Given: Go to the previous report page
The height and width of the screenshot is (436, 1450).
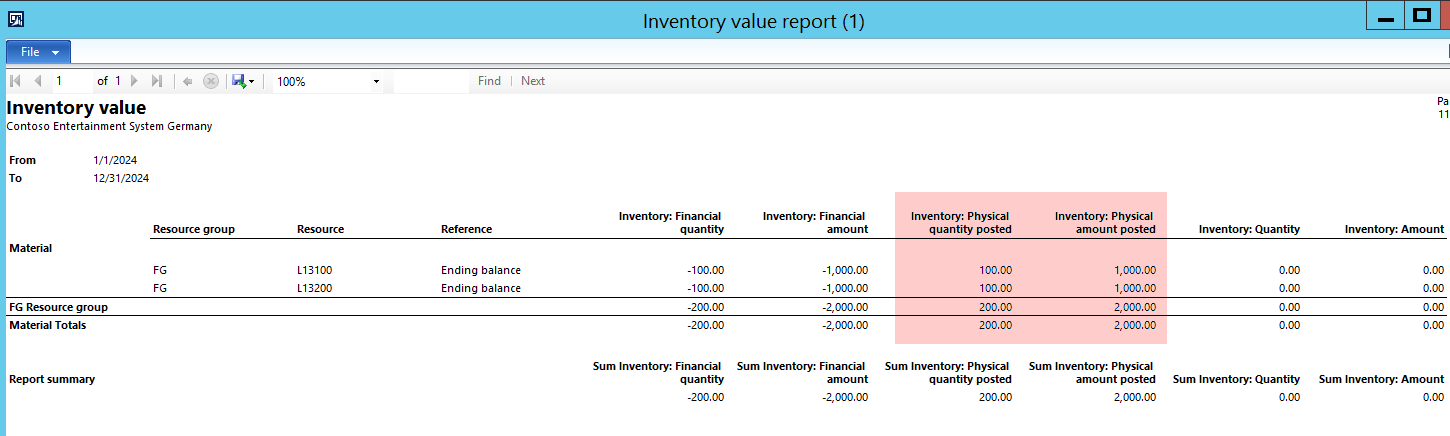Looking at the screenshot, I should point(38,81).
